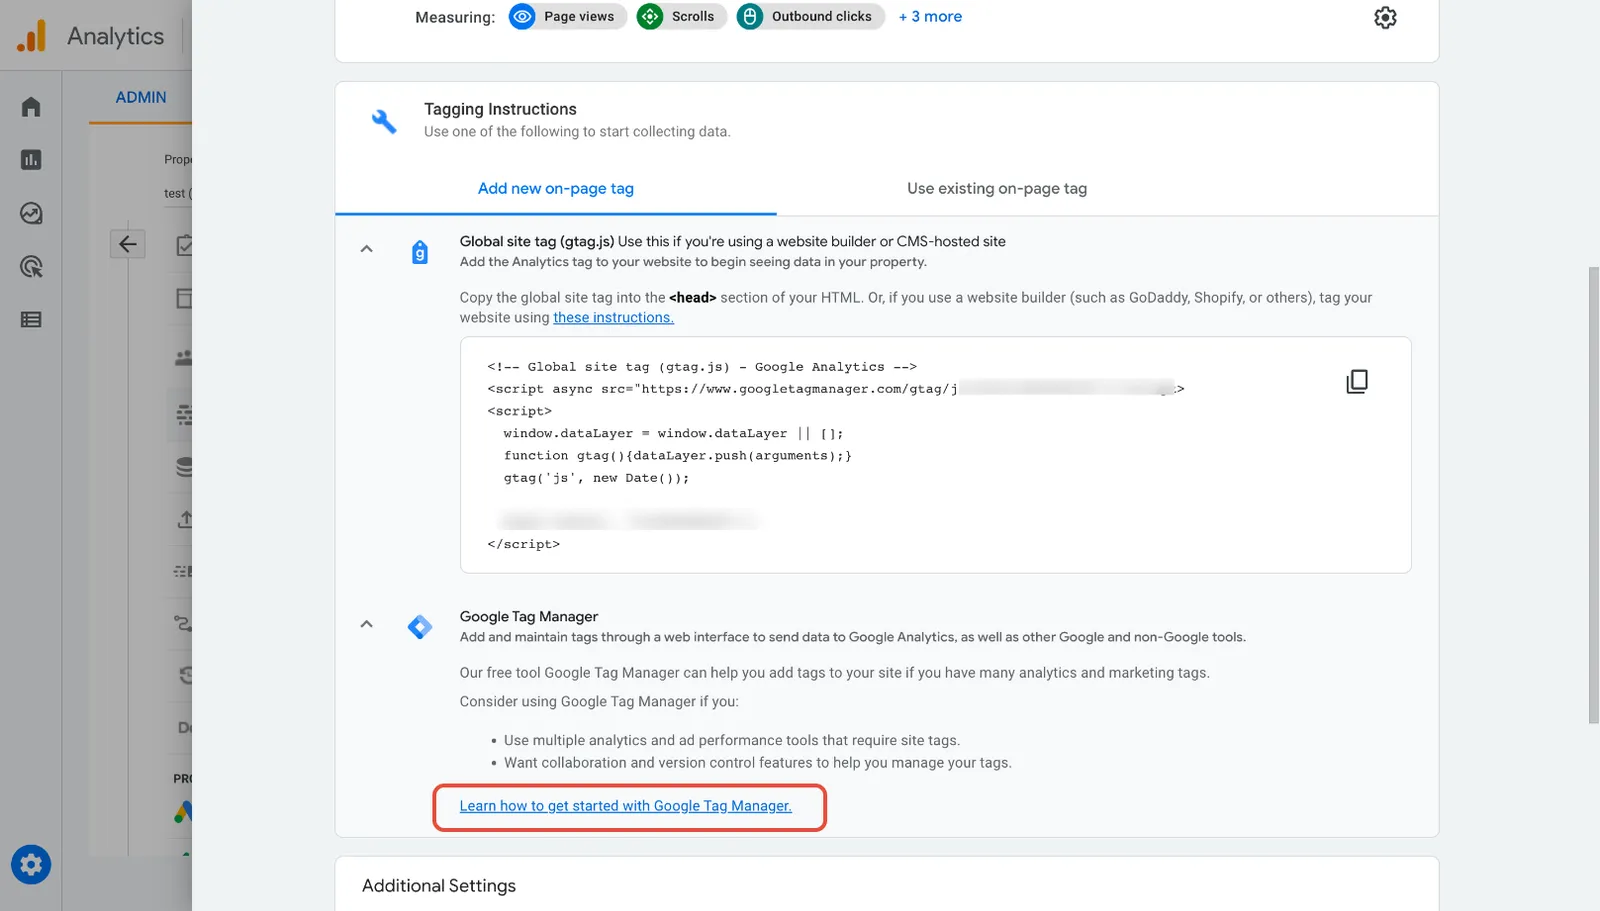Click the Additional Settings heading
This screenshot has width=1600, height=911.
coord(439,886)
